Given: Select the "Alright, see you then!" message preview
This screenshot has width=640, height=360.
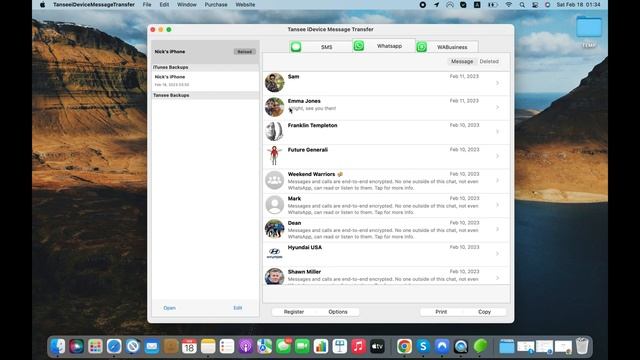Looking at the screenshot, I should pos(312,109).
